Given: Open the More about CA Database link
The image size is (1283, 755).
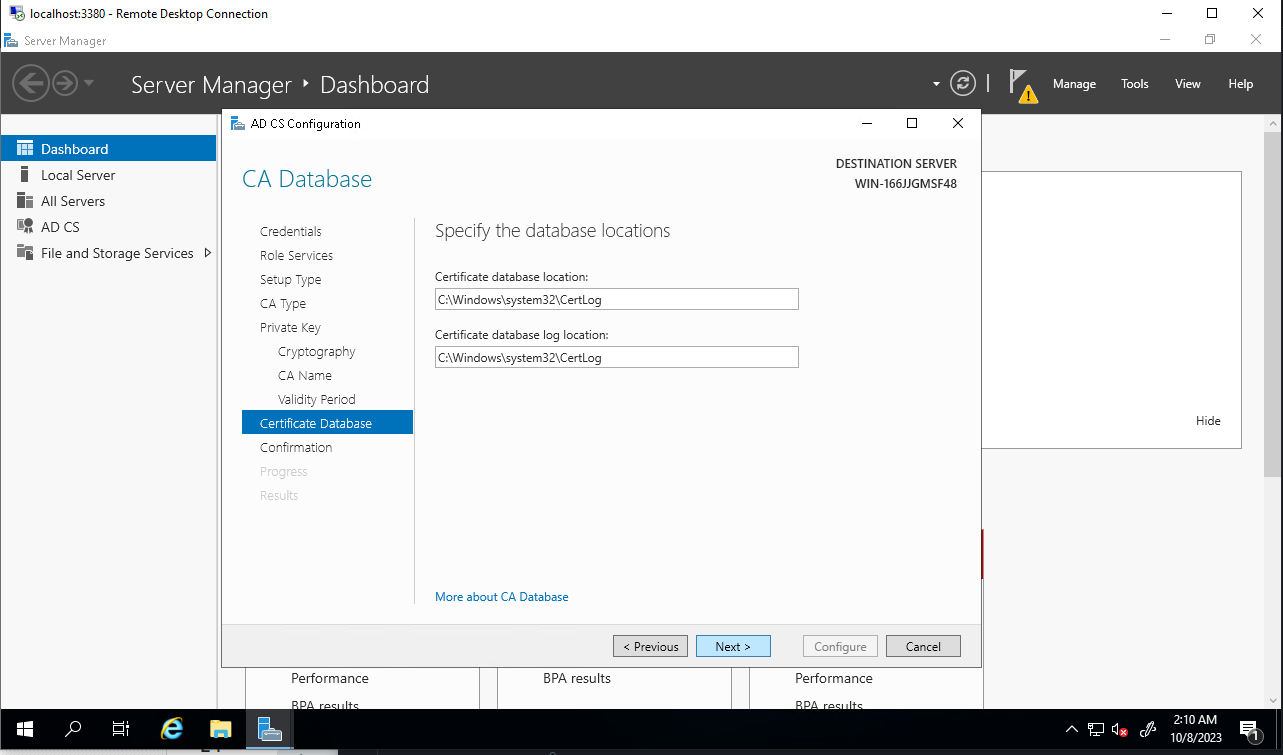Looking at the screenshot, I should coord(501,597).
